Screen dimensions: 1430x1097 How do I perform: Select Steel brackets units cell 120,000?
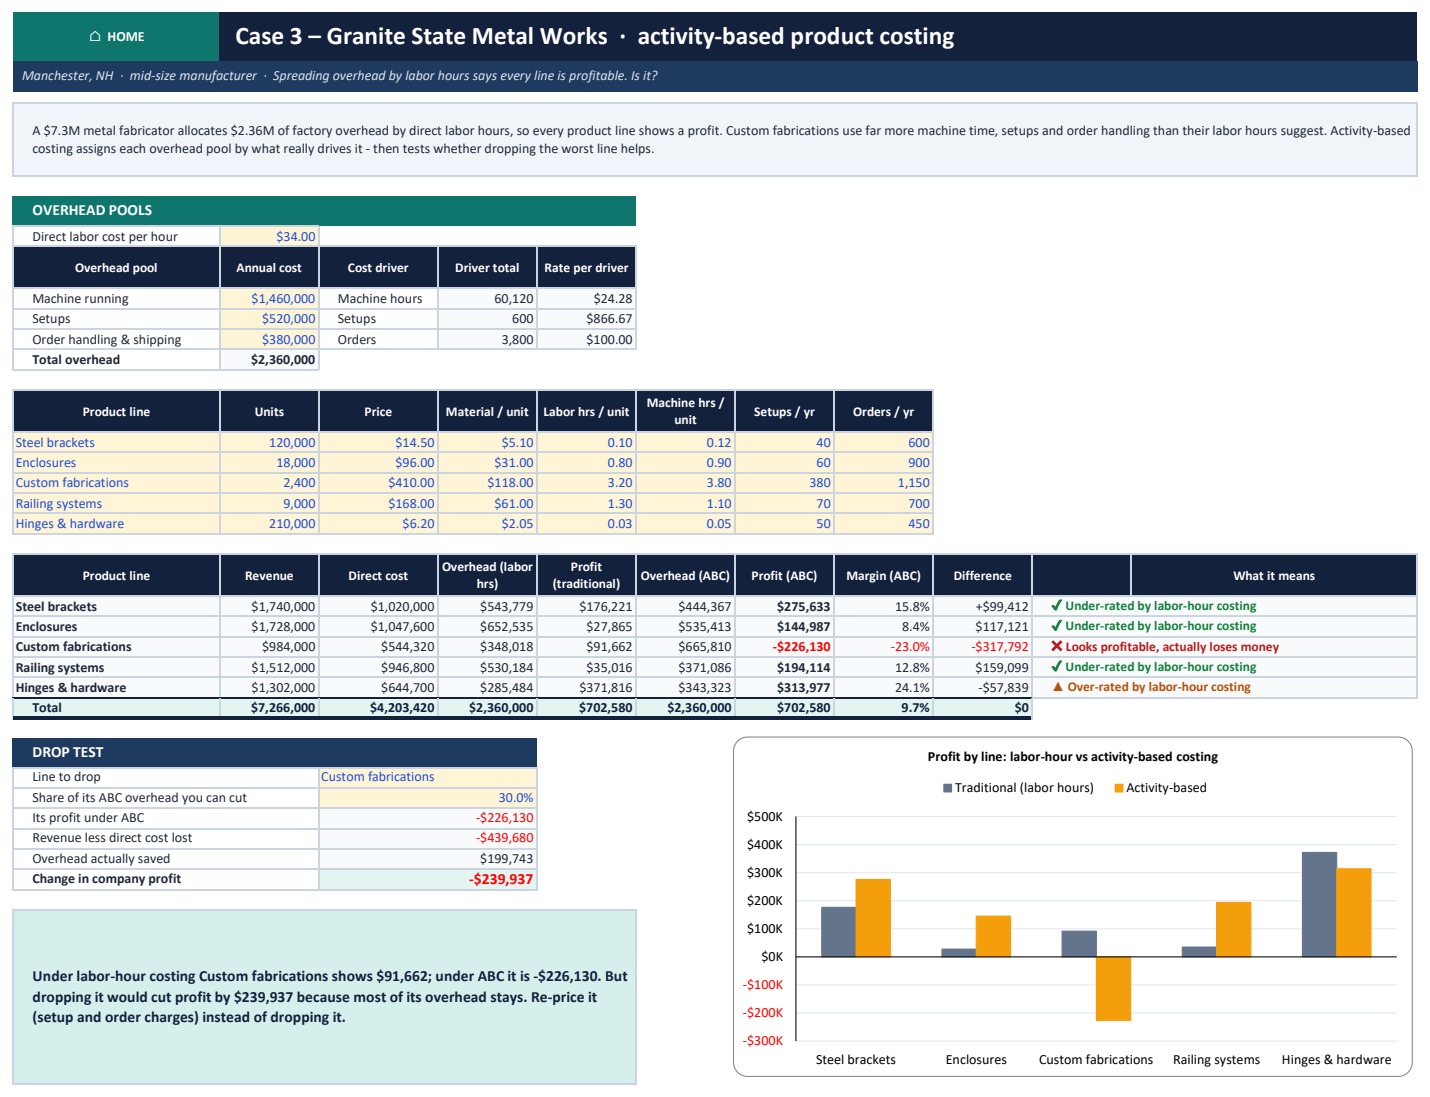(x=269, y=443)
